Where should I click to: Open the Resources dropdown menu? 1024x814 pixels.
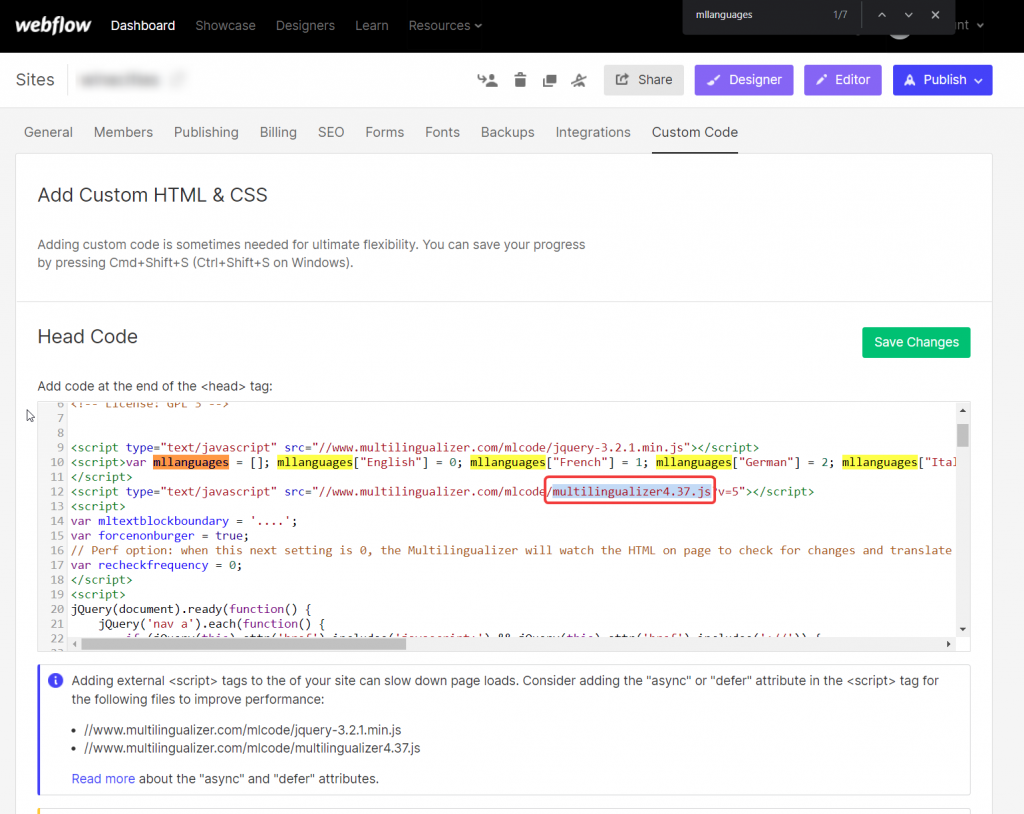click(445, 25)
